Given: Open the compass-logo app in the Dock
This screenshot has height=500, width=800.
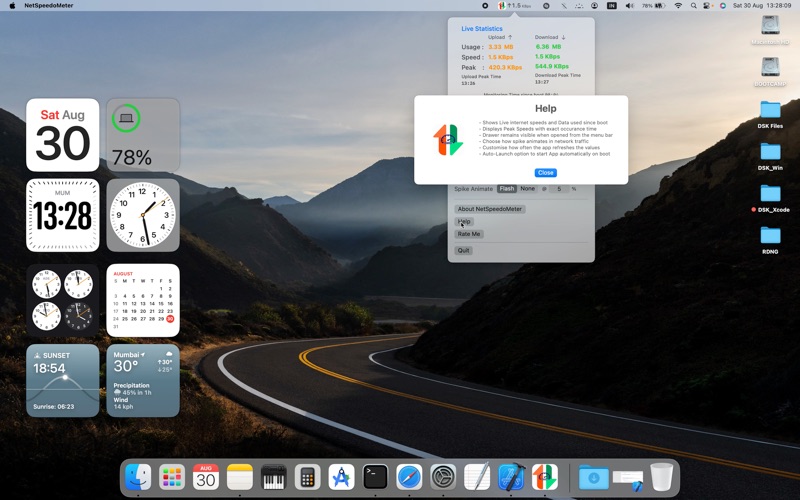Looking at the screenshot, I should (341, 477).
